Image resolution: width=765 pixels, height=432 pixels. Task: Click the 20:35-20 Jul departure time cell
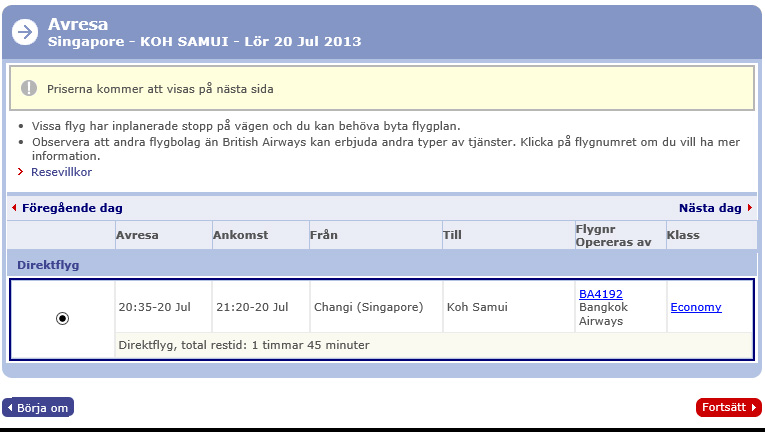pyautogui.click(x=154, y=307)
